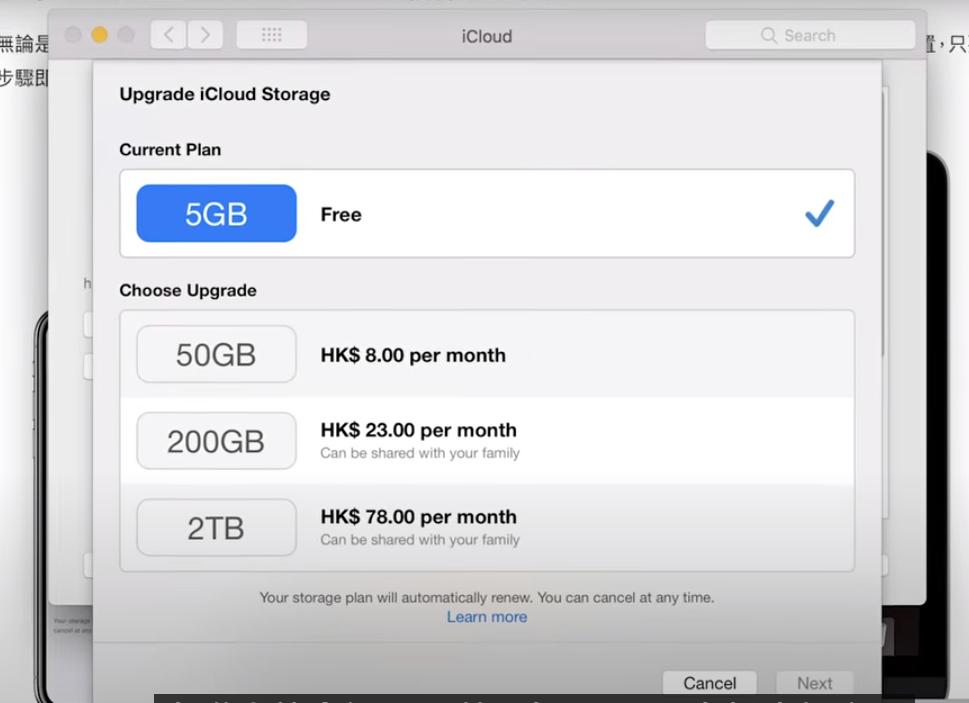Select the 5GB Free current plan
The image size is (969, 703).
487,214
